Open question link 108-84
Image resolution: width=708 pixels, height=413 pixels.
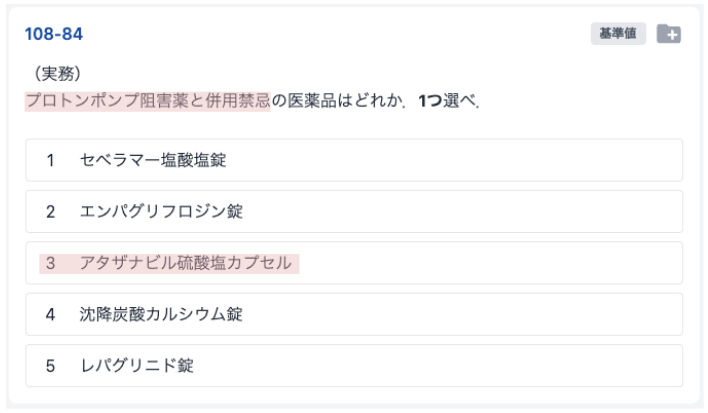54,34
